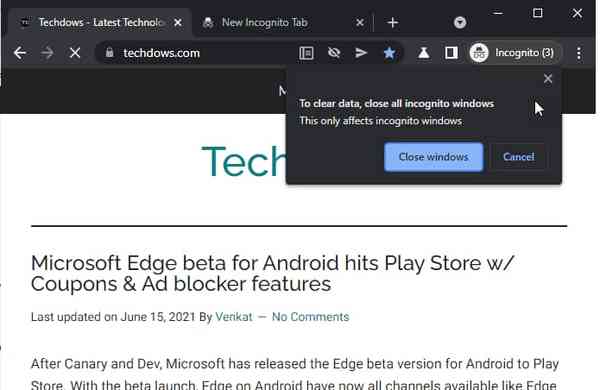Open the tab search dropdown button

click(x=460, y=23)
